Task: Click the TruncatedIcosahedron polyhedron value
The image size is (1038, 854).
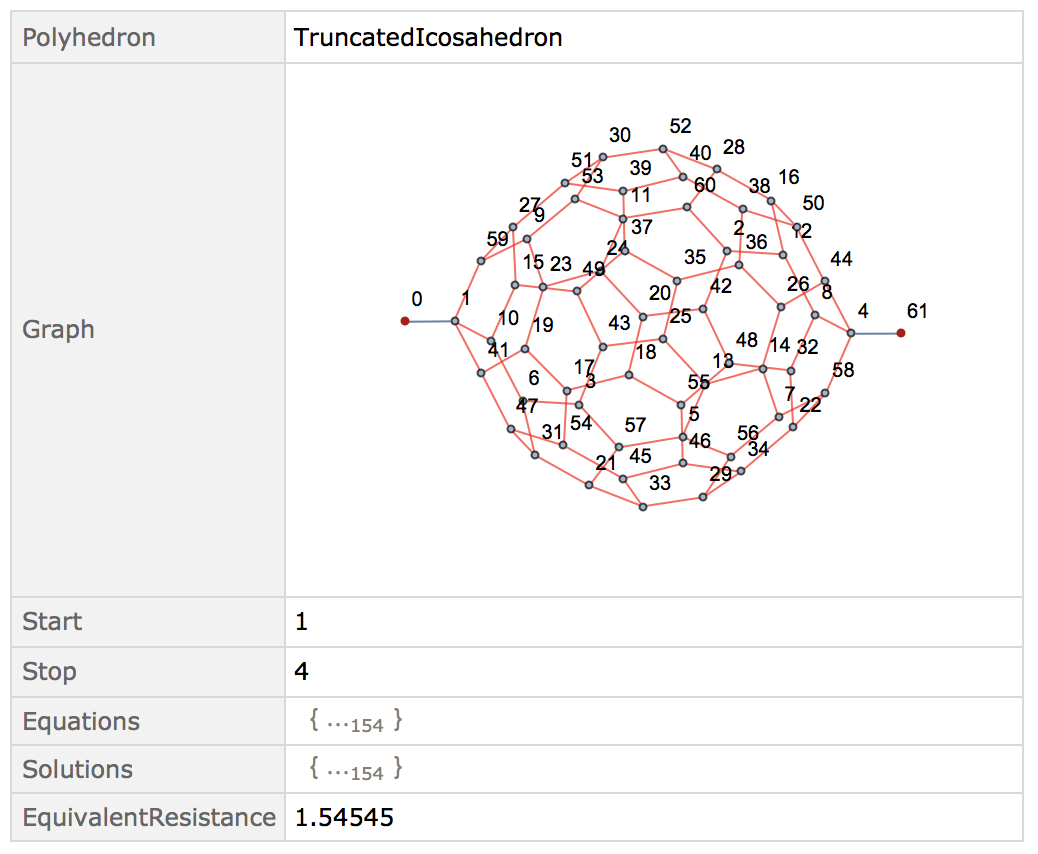Action: (428, 38)
